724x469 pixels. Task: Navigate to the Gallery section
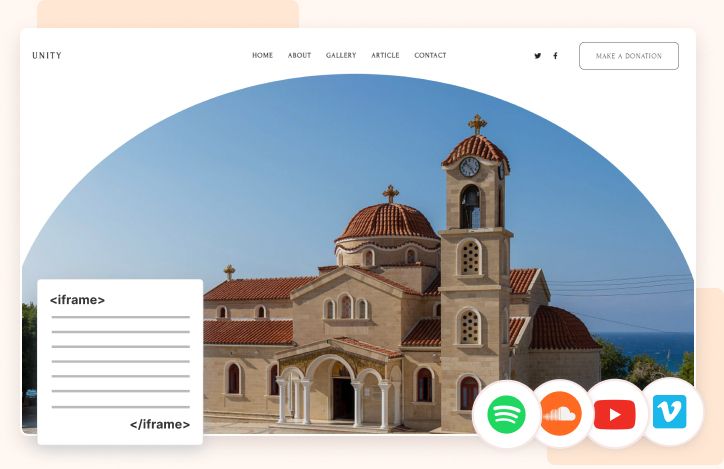[341, 56]
